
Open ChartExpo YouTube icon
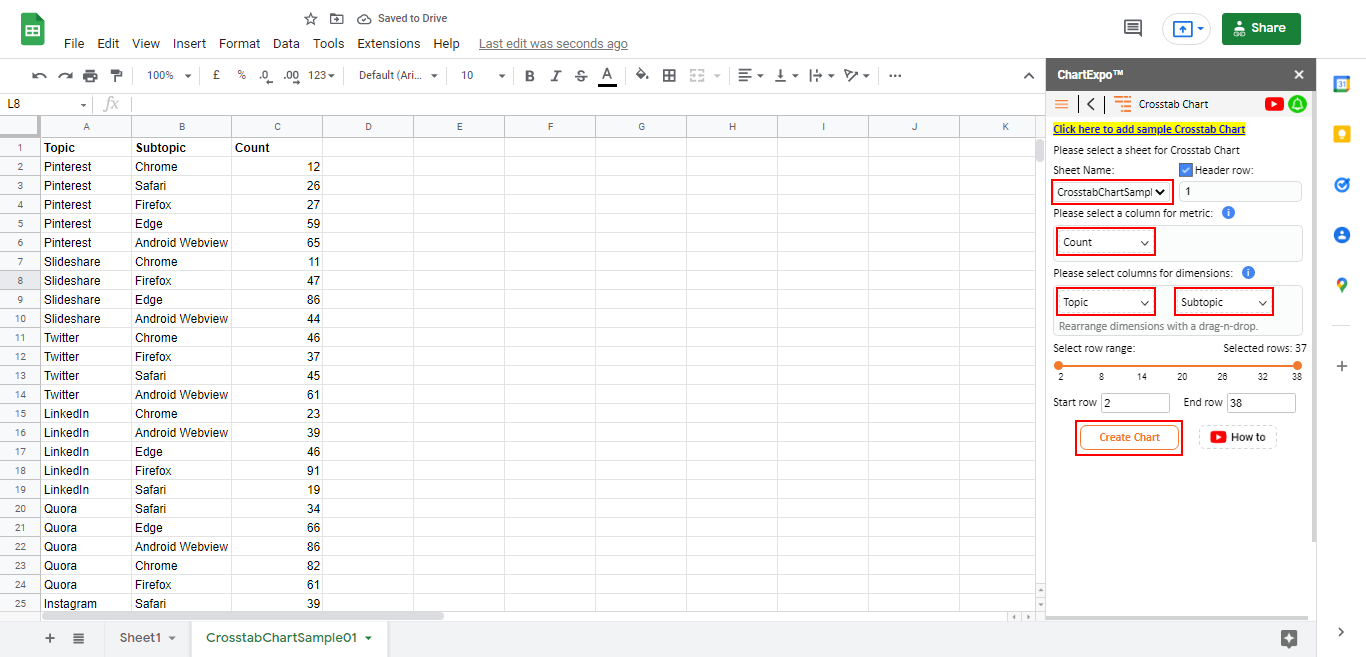pos(1274,104)
